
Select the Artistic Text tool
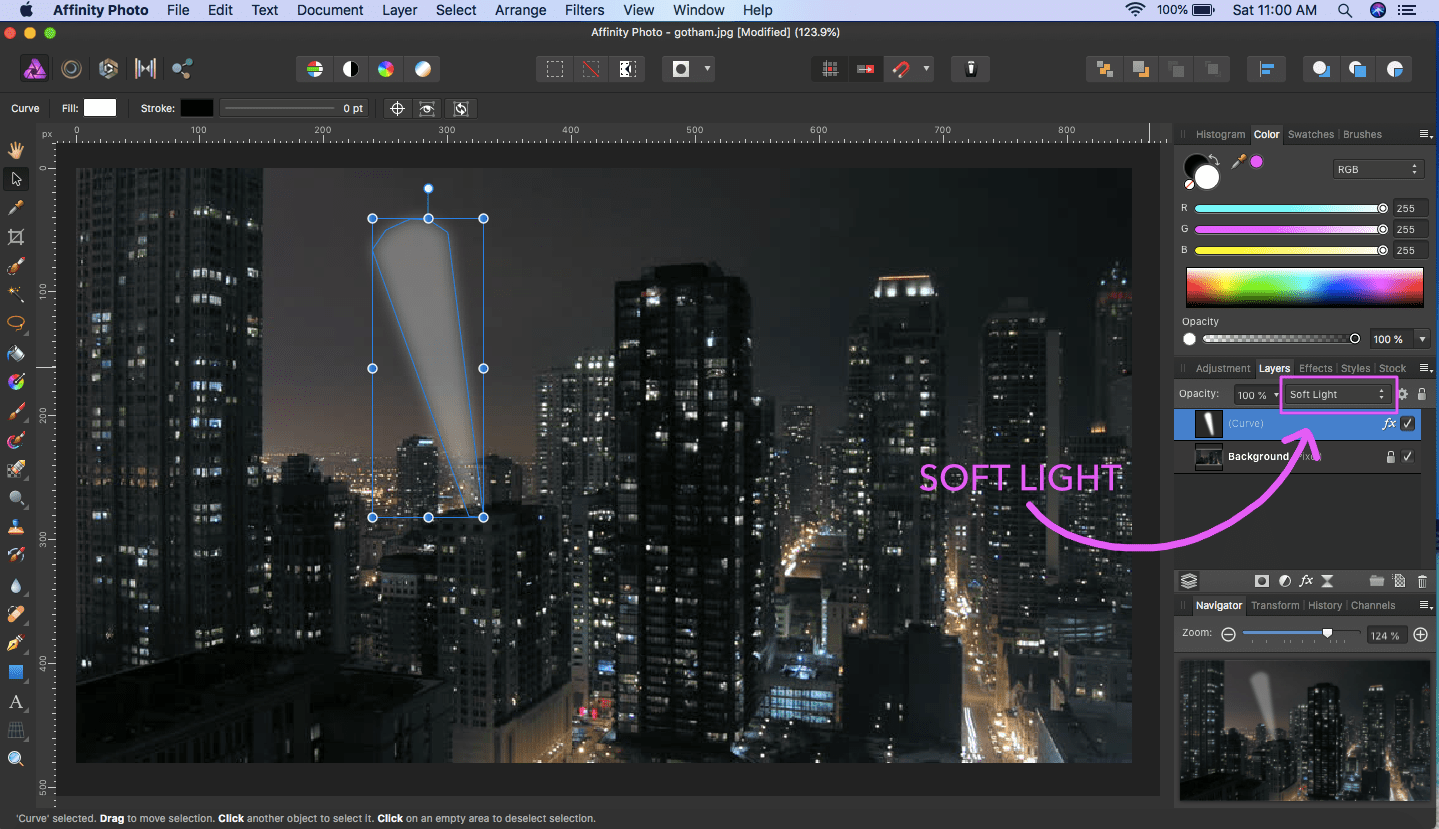pyautogui.click(x=16, y=703)
